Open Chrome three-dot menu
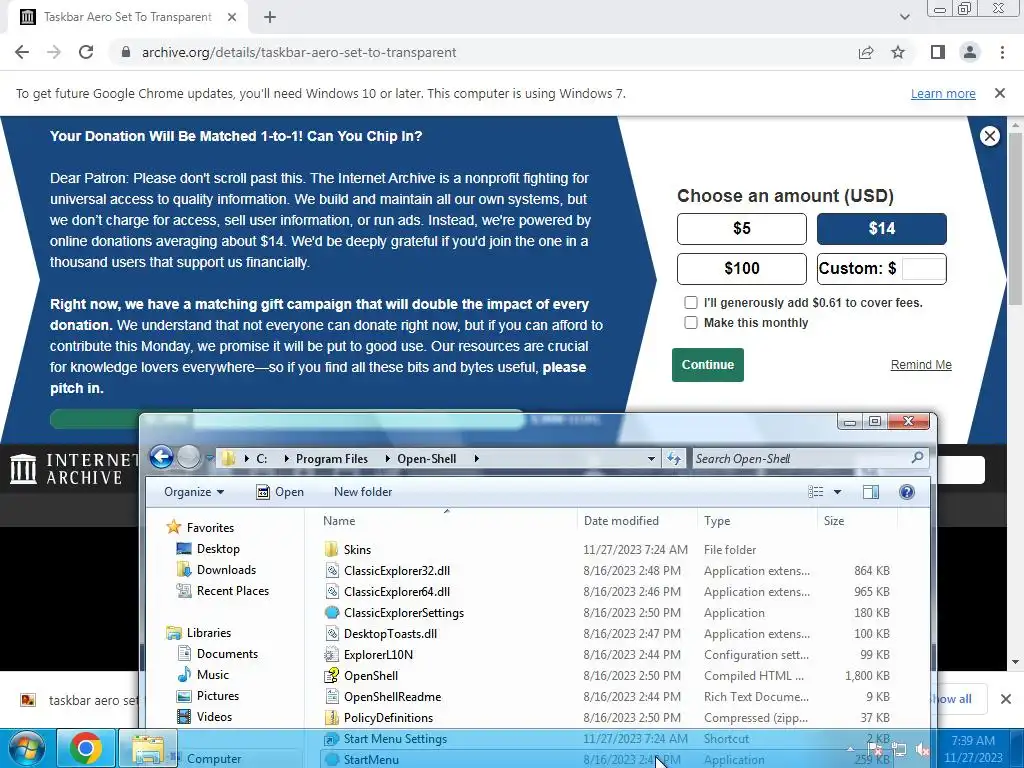Viewport: 1024px width, 768px height. [x=1002, y=52]
